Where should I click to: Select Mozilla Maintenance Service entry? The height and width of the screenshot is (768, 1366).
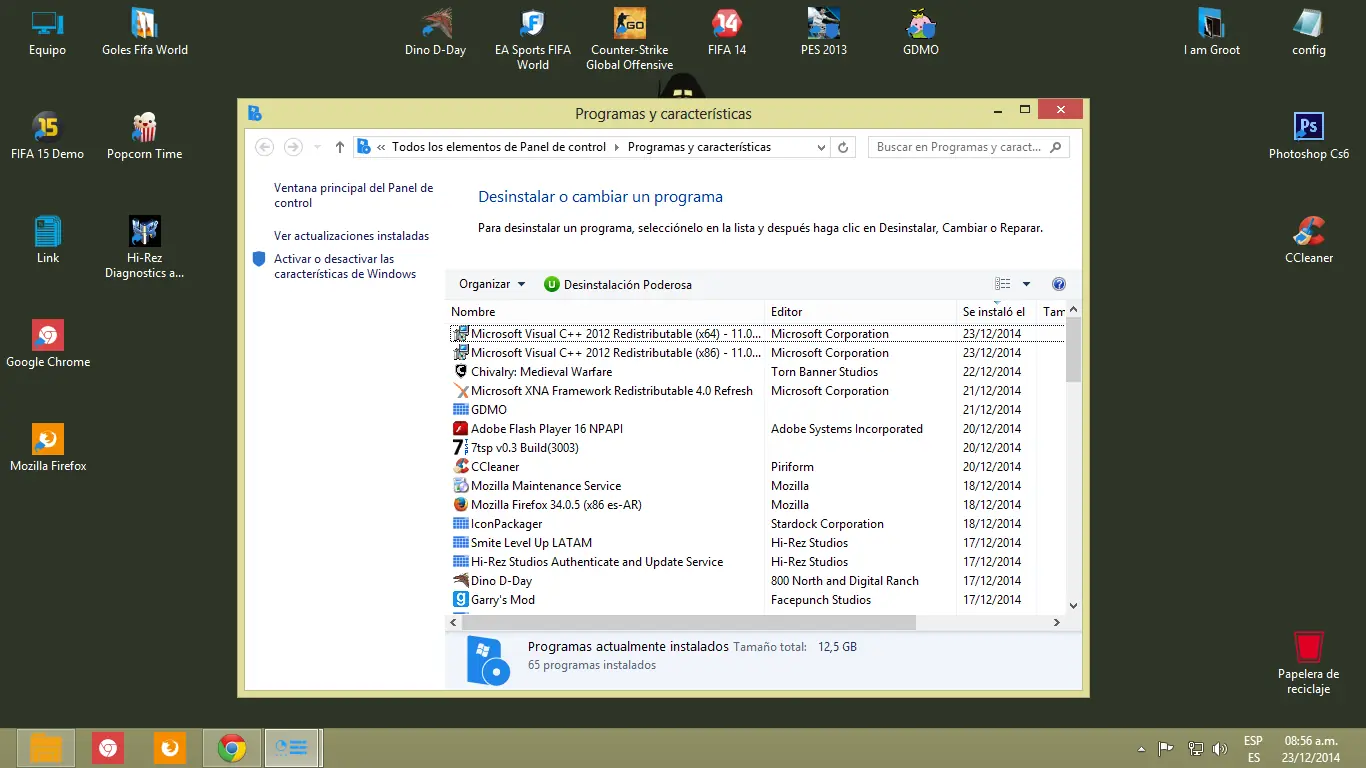756,485
